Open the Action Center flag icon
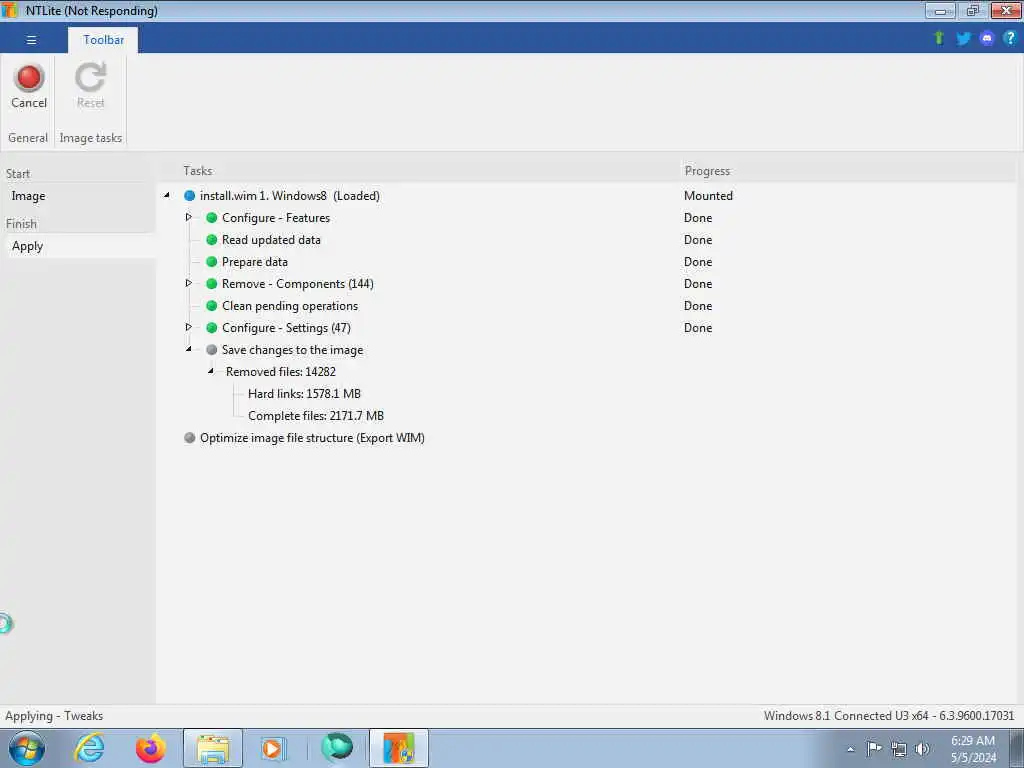The image size is (1024, 768). coord(874,748)
